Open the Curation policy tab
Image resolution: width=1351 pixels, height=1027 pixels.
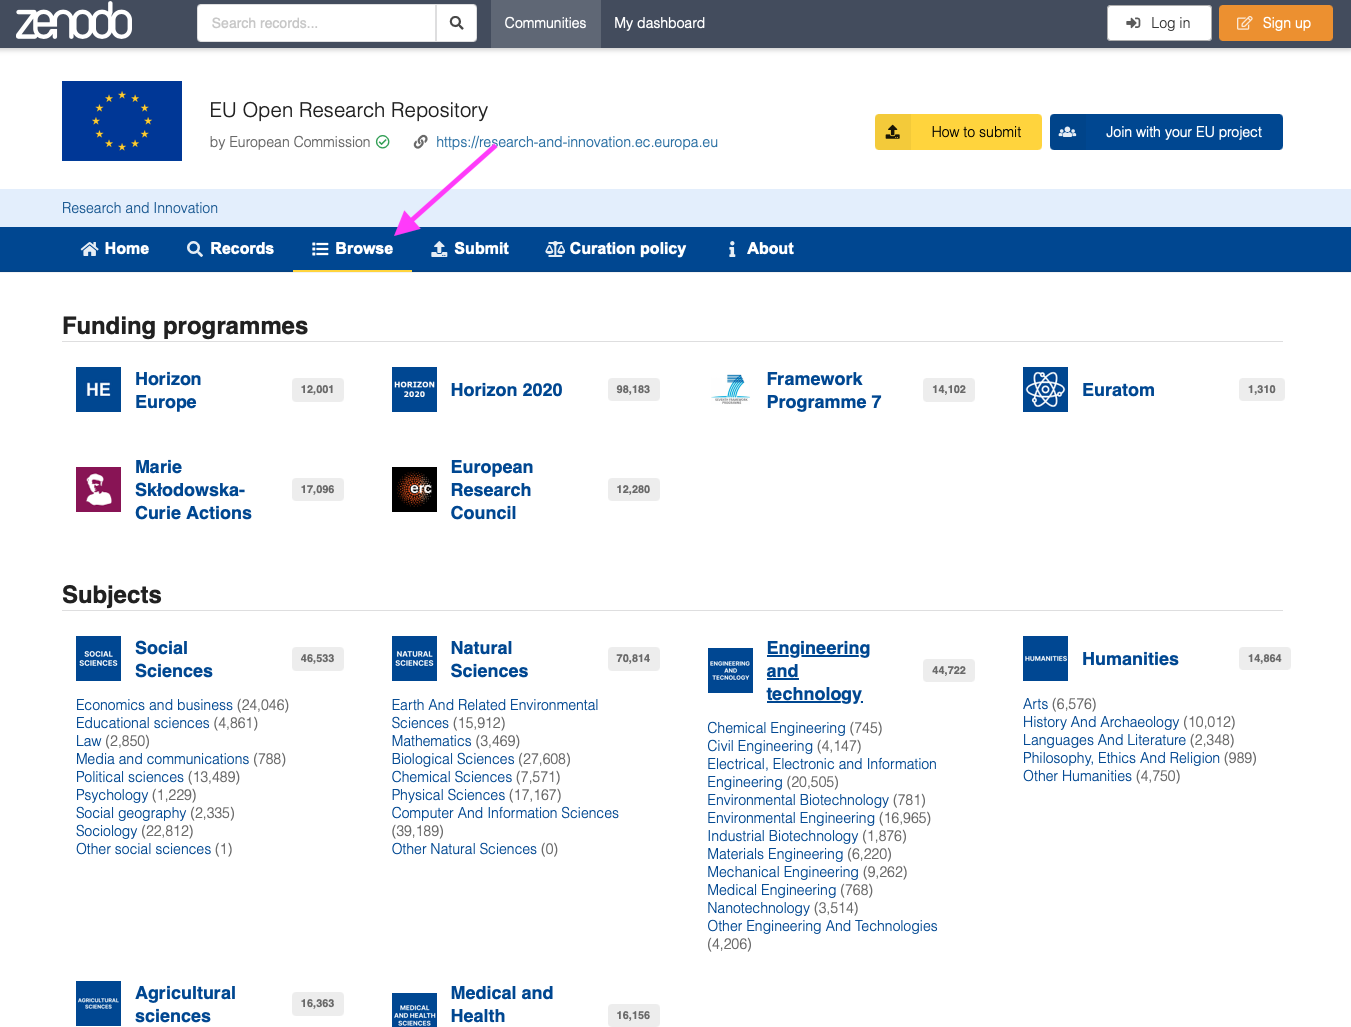click(x=616, y=249)
